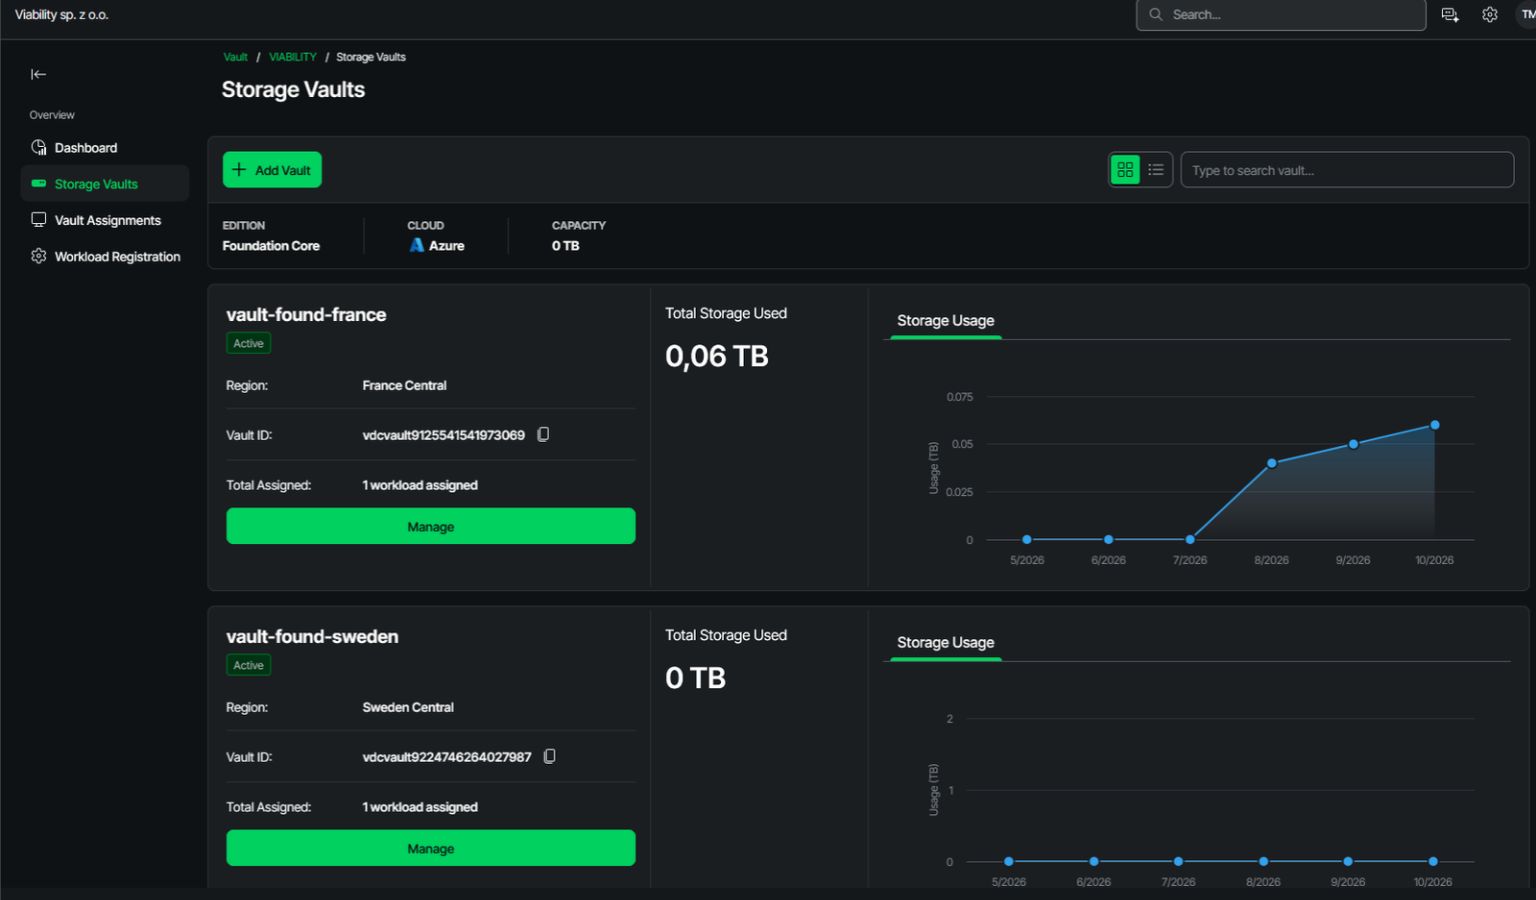Click the Active badge on vault-found-sweden
This screenshot has height=900, width=1536.
[x=248, y=665]
